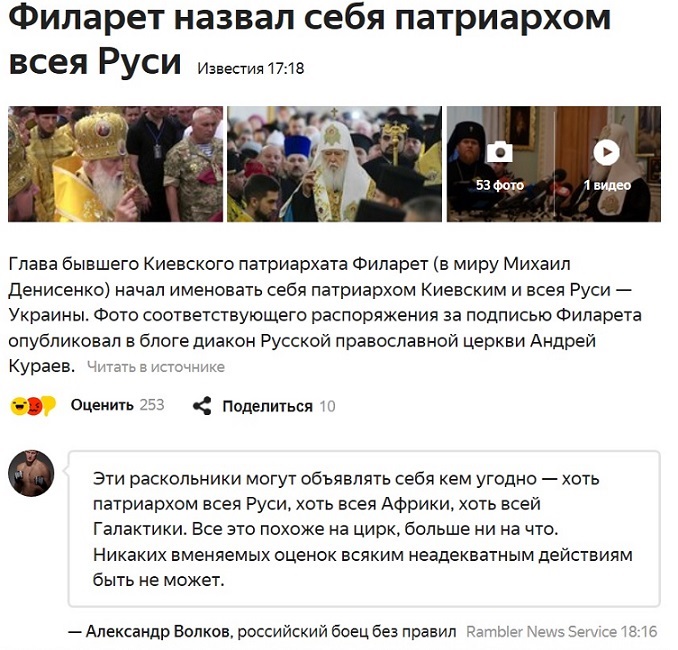Click the share icon beside Поделиться

(202, 406)
